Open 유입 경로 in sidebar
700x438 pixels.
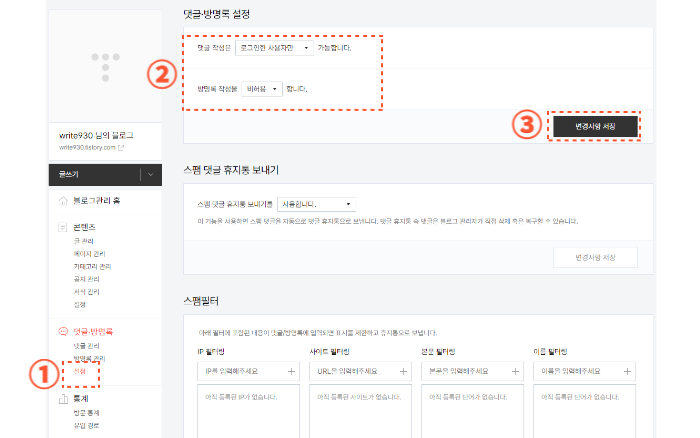pyautogui.click(x=86, y=425)
